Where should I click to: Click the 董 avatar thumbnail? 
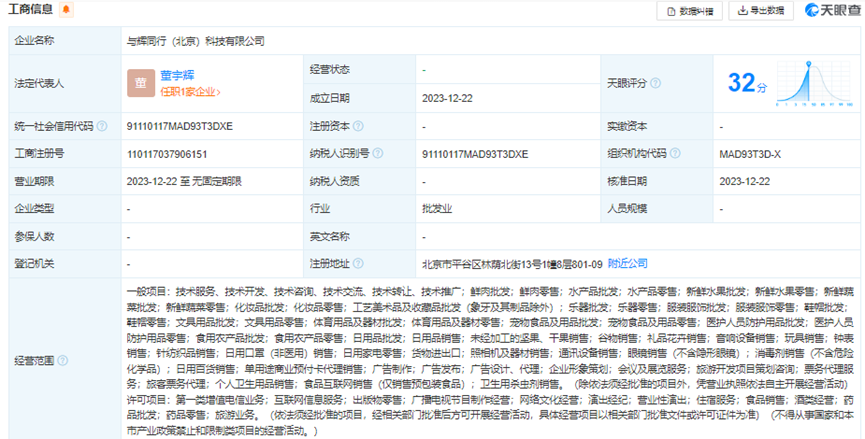[x=141, y=83]
